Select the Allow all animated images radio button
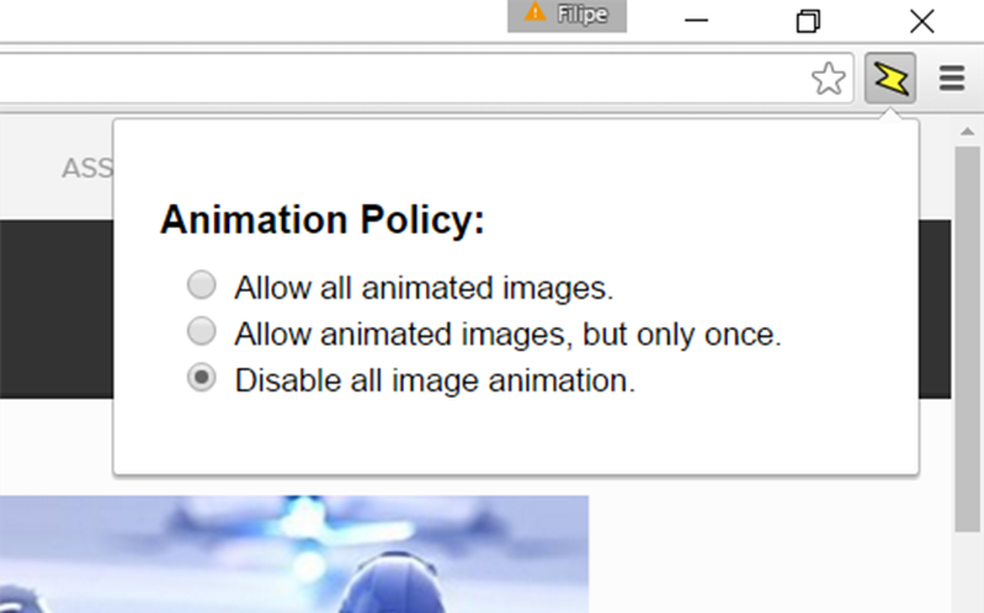The height and width of the screenshot is (613, 984). click(201, 285)
